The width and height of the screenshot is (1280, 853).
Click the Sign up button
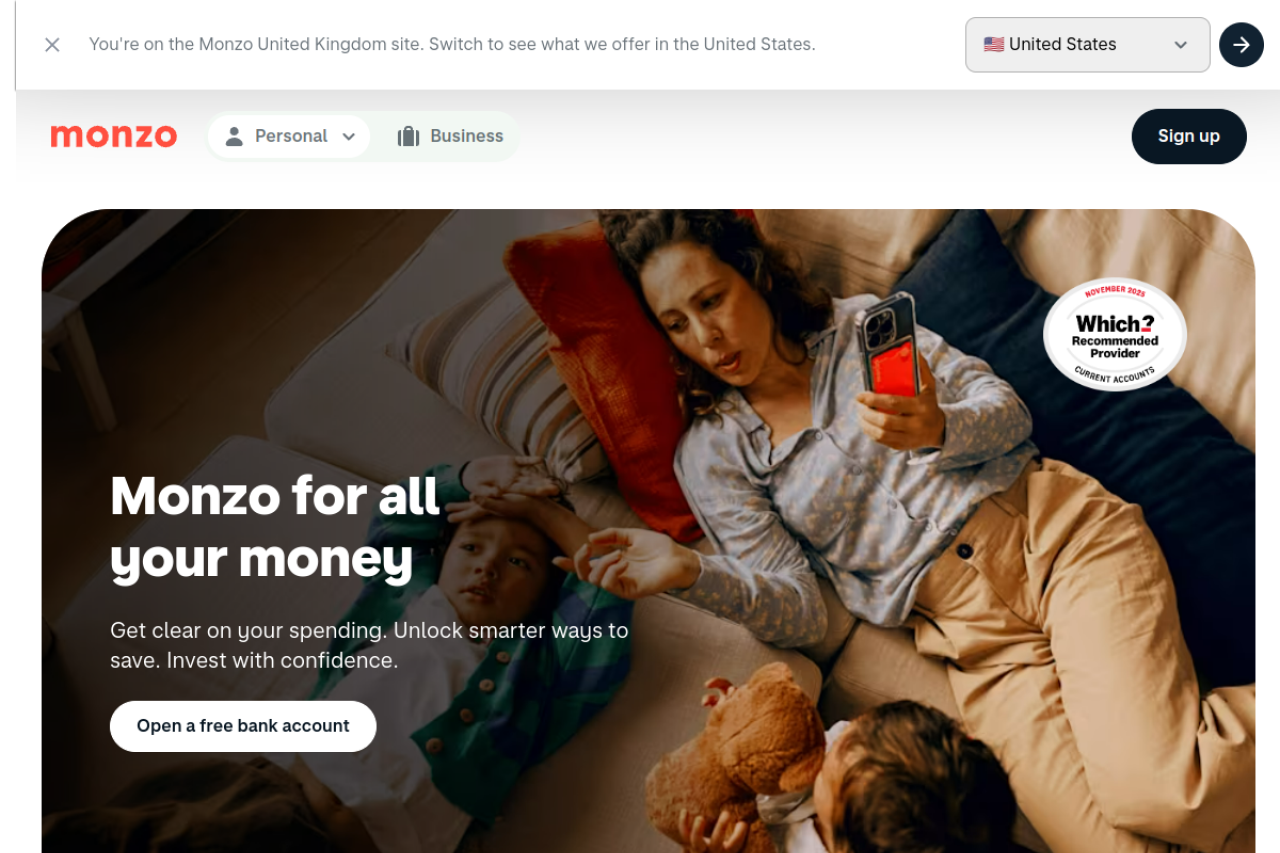1189,136
